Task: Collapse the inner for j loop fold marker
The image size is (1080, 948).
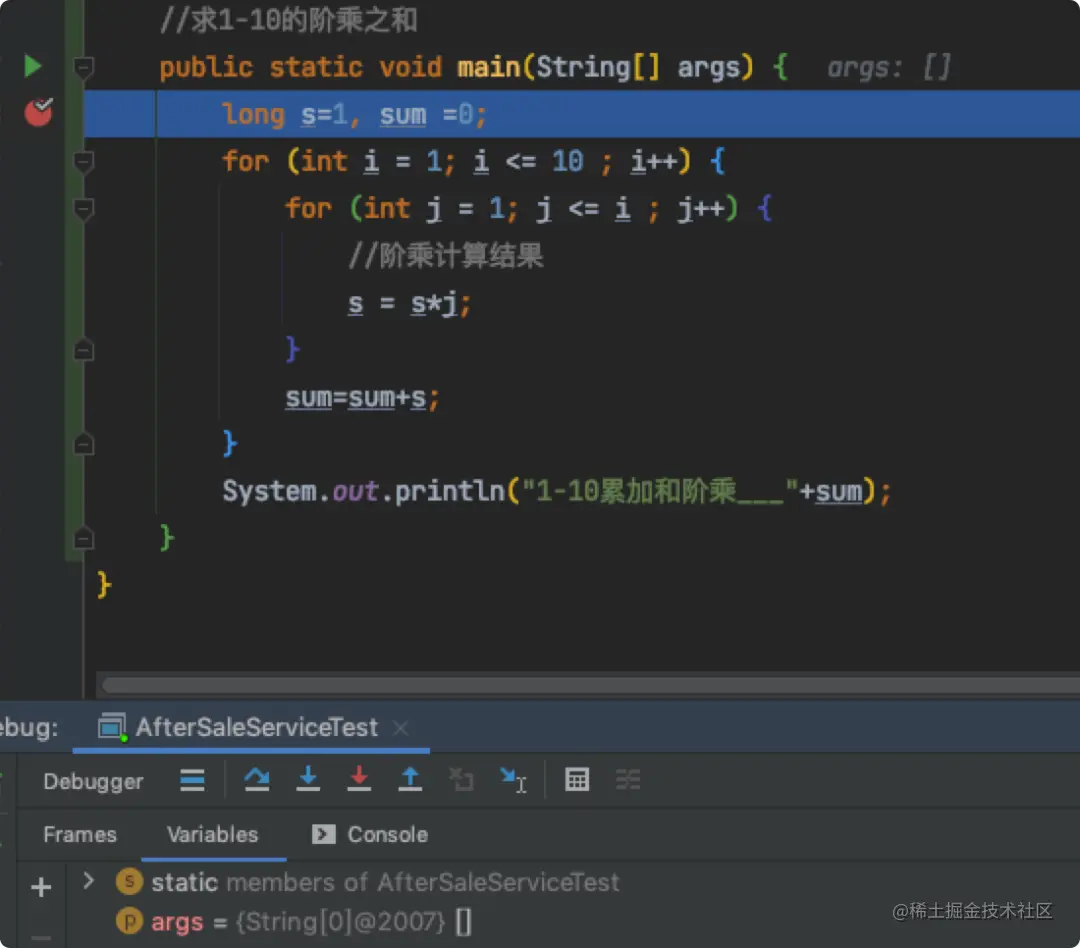Action: (x=83, y=209)
